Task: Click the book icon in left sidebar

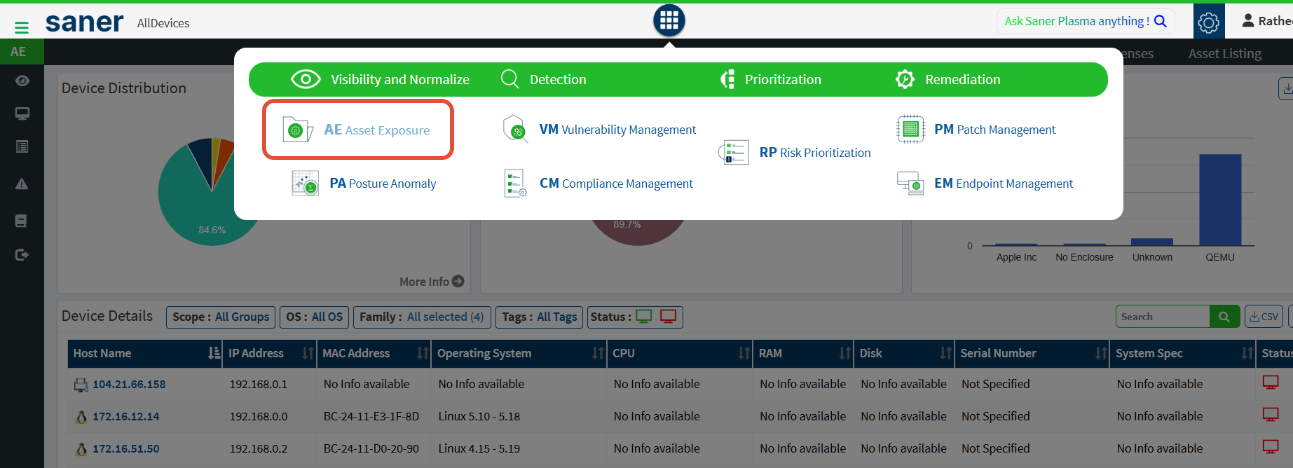Action: 21,220
